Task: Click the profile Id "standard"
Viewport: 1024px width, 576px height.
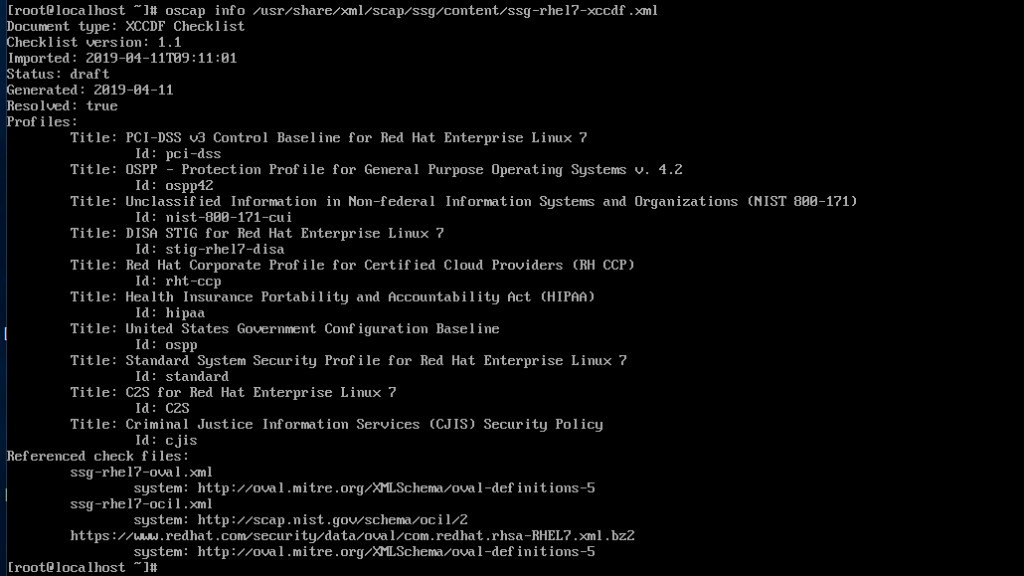Action: tap(197, 376)
